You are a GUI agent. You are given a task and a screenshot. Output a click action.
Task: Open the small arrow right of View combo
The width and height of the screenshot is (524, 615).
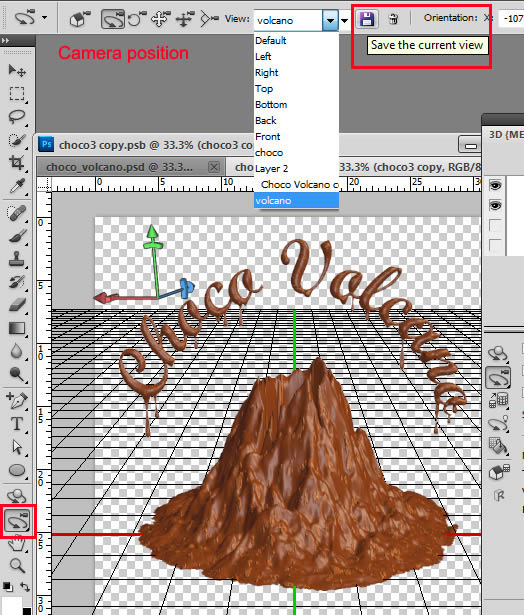(344, 20)
